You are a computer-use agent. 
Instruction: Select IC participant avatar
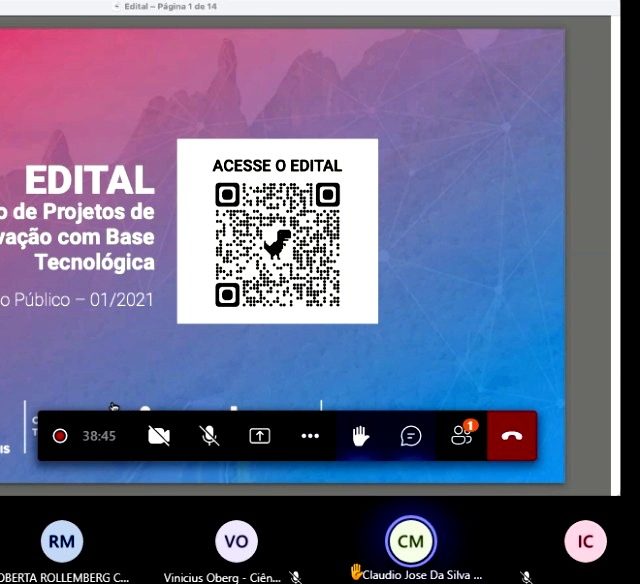(585, 541)
